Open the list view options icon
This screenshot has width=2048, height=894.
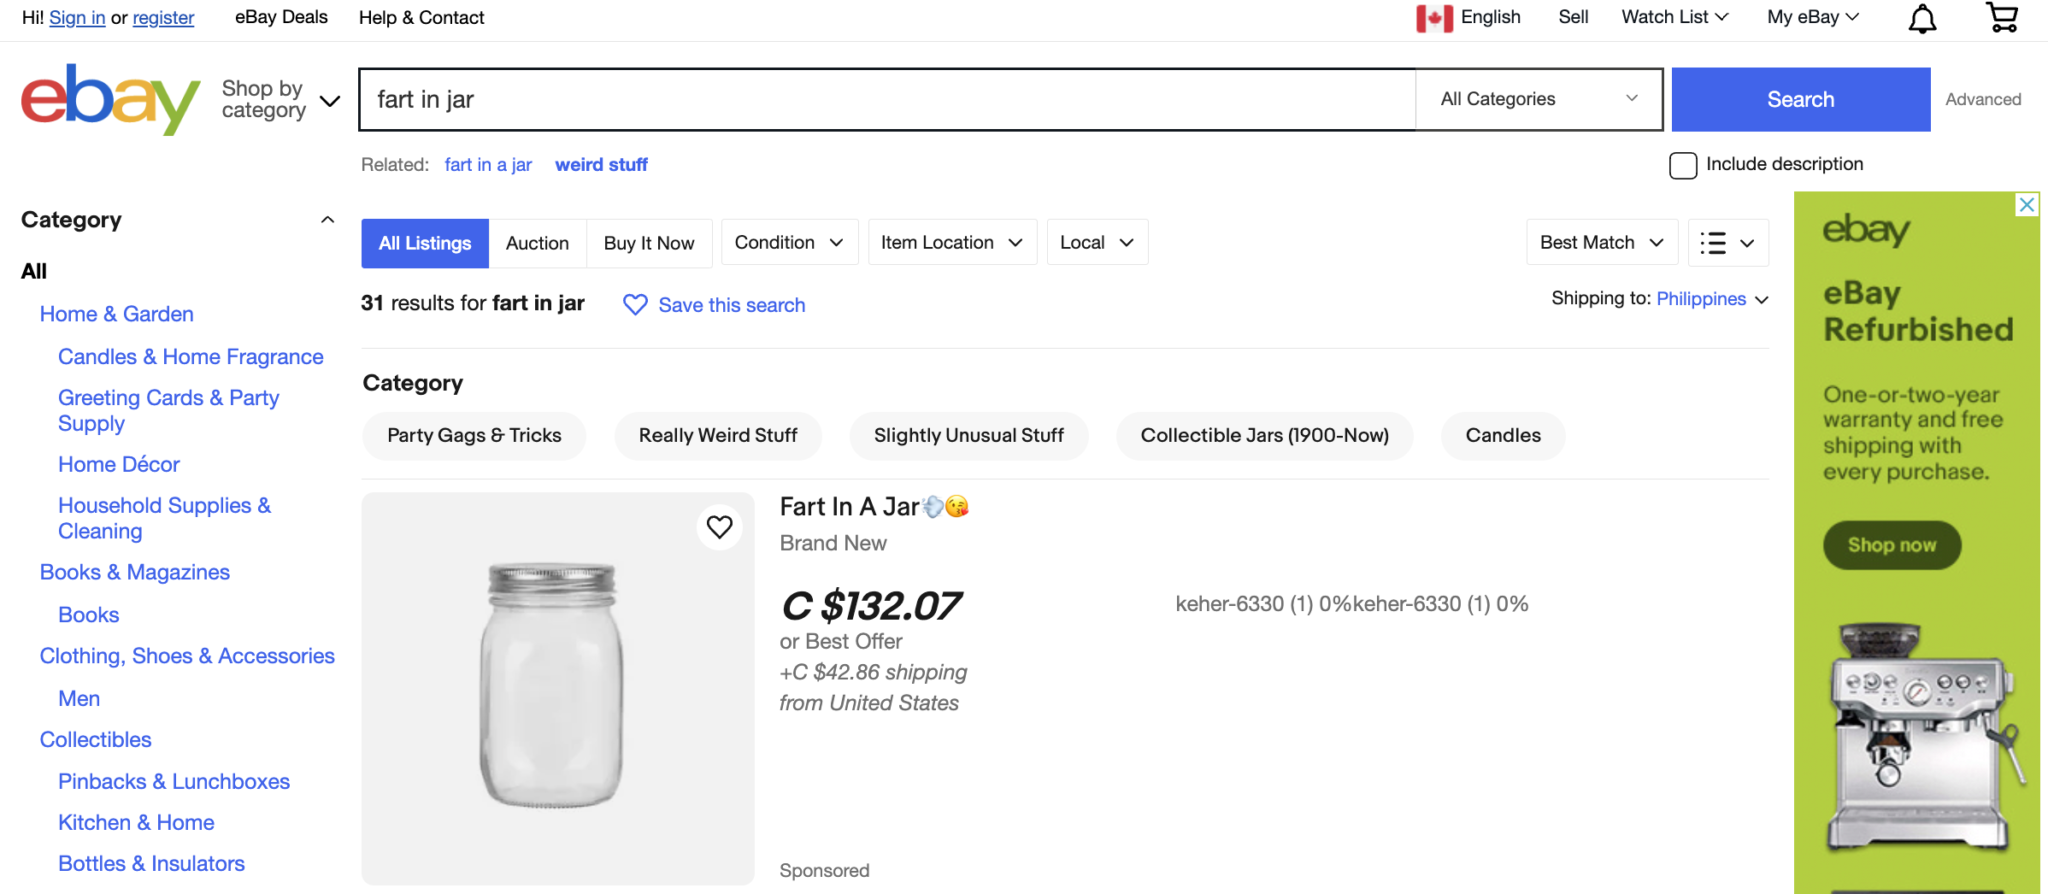(1727, 242)
